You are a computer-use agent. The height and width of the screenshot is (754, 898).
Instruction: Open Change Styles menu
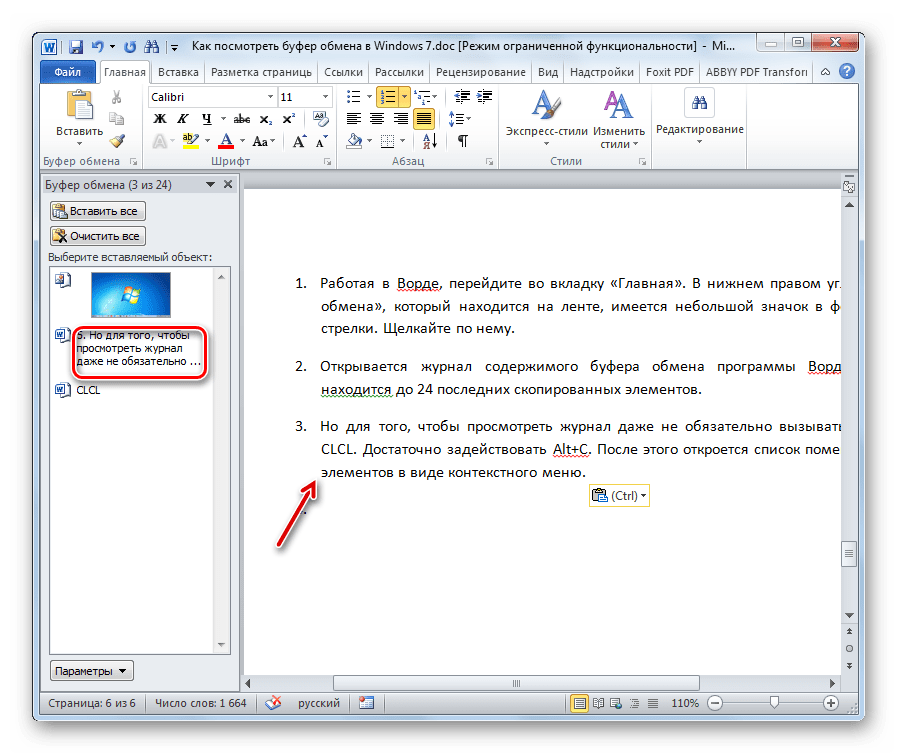619,120
